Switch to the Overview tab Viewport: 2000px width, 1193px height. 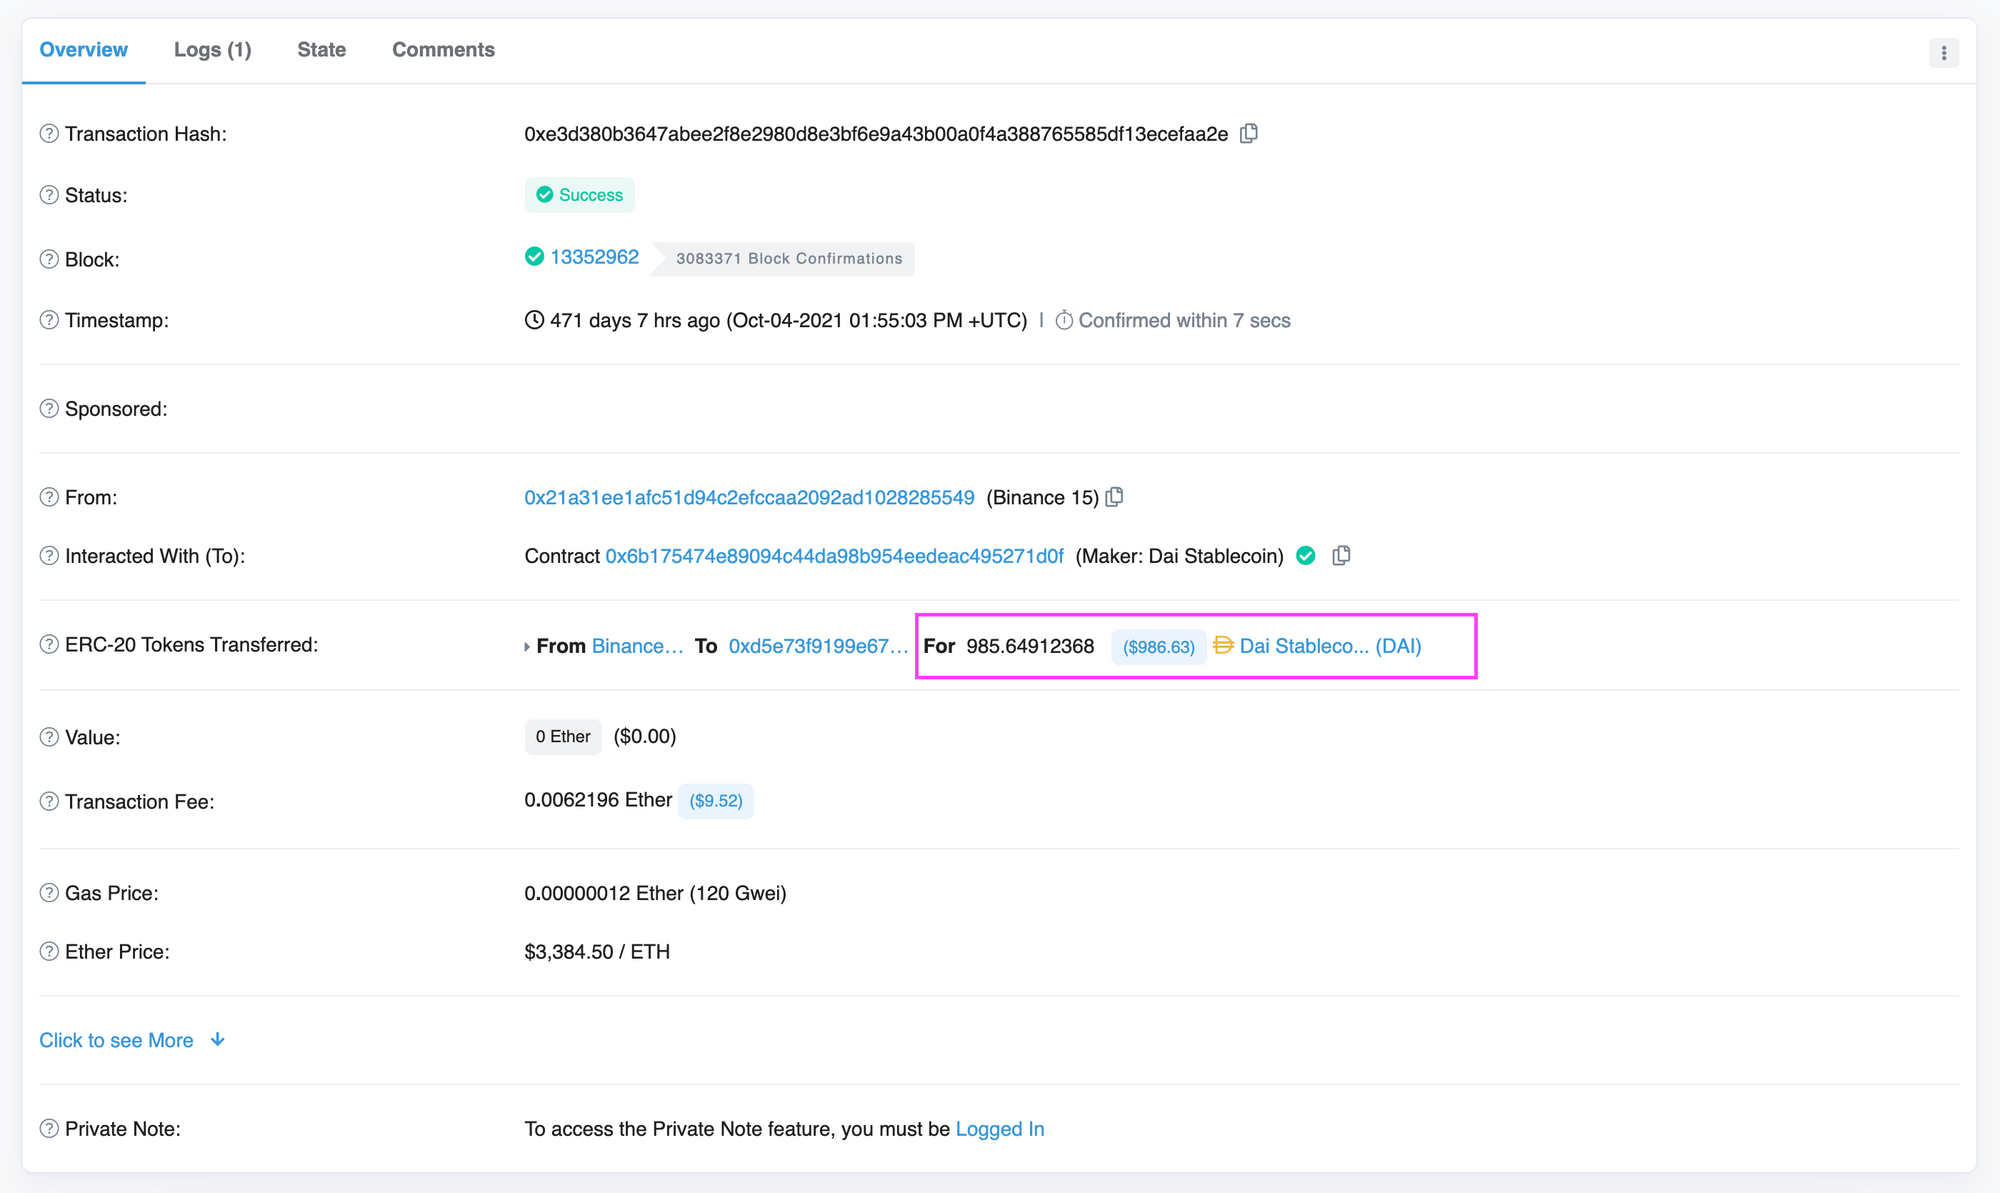(x=84, y=50)
